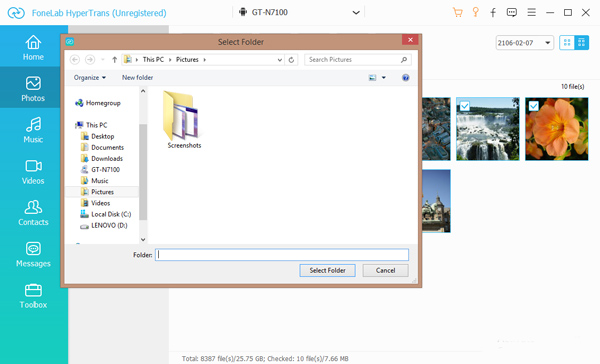Switch to small grid view

[x=581, y=42]
